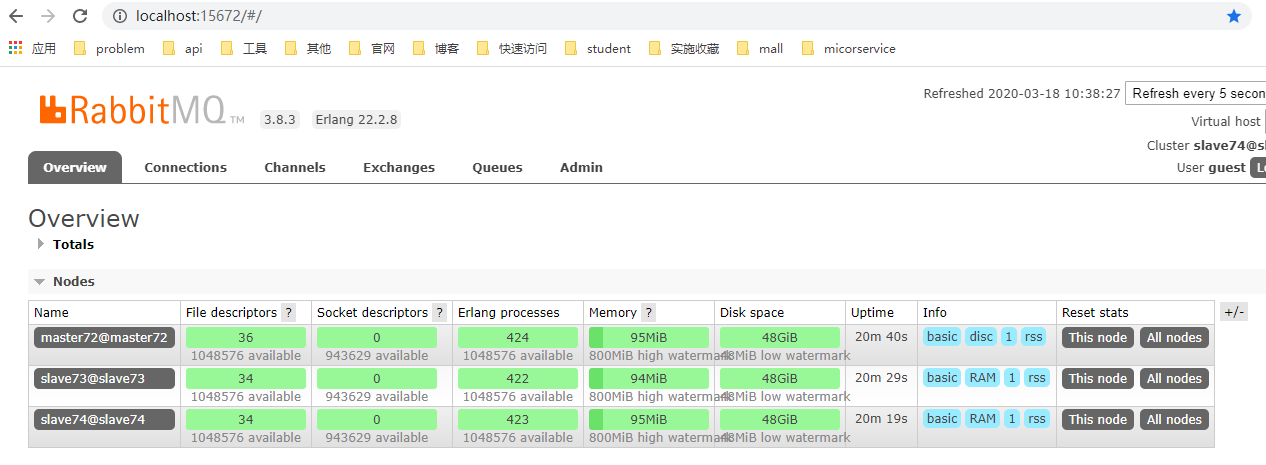Open the mall bookmark folder
This screenshot has width=1266, height=465.
tap(759, 48)
